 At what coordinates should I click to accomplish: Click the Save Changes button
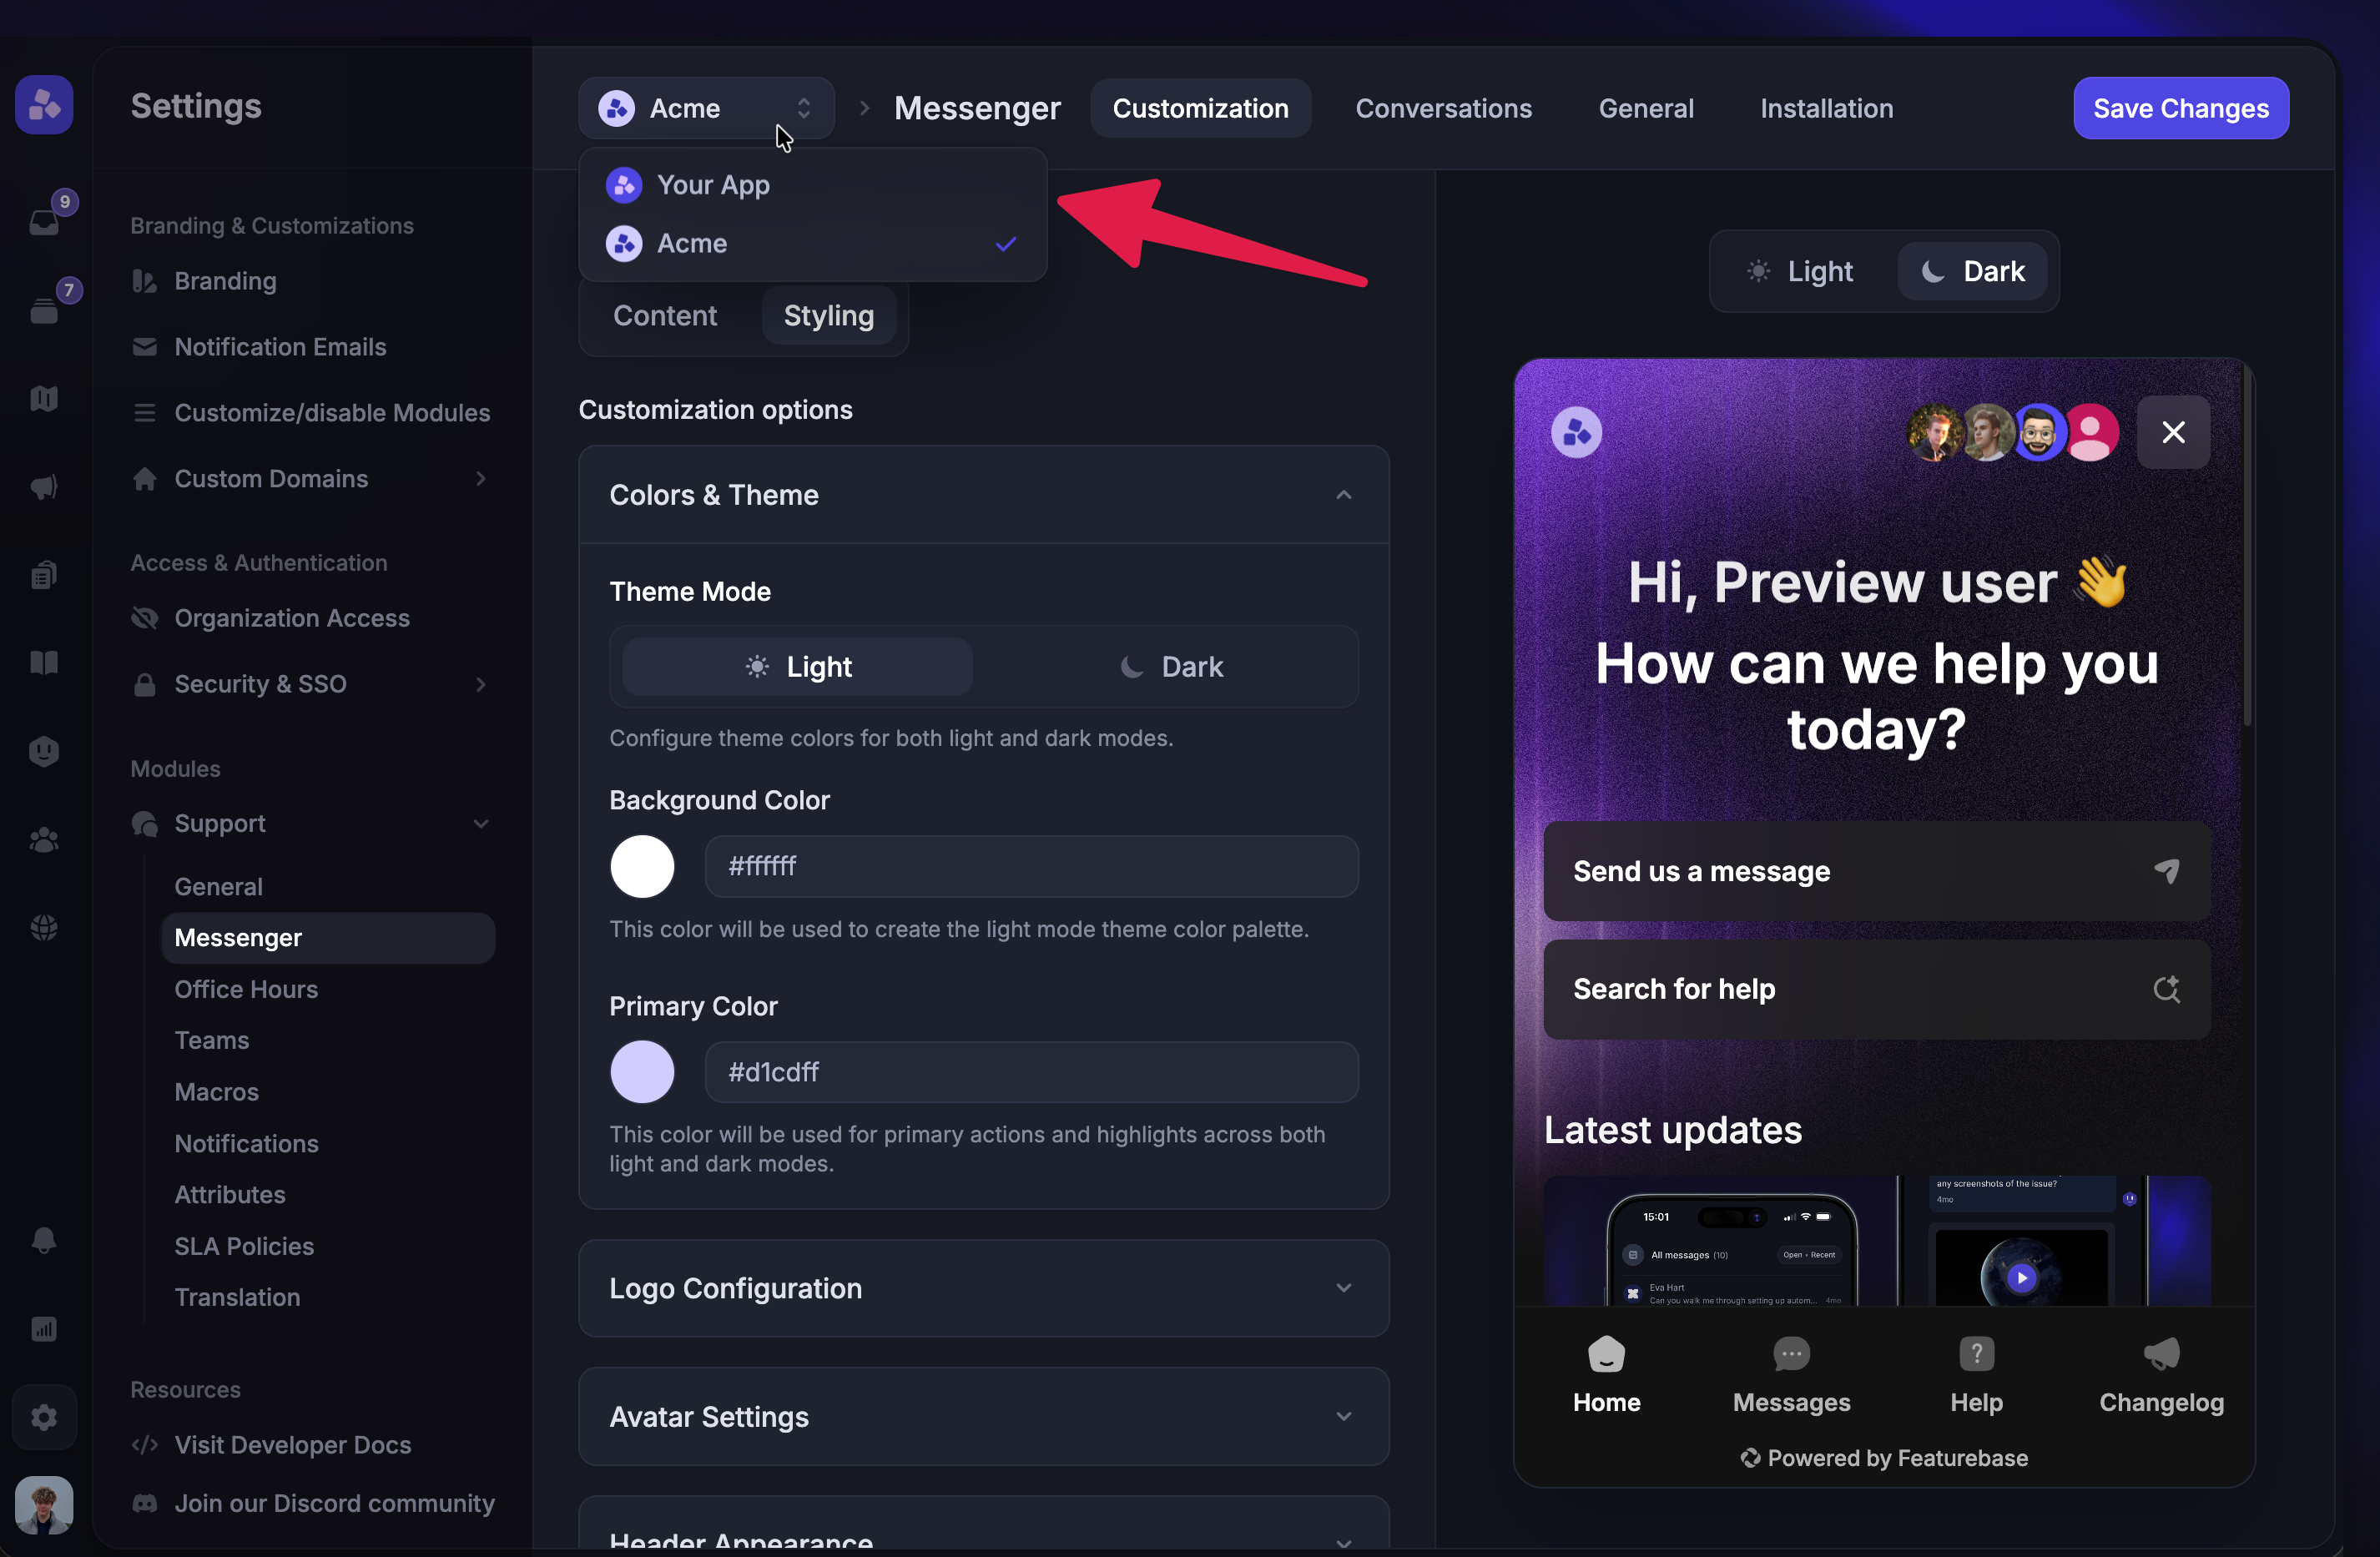(2181, 108)
